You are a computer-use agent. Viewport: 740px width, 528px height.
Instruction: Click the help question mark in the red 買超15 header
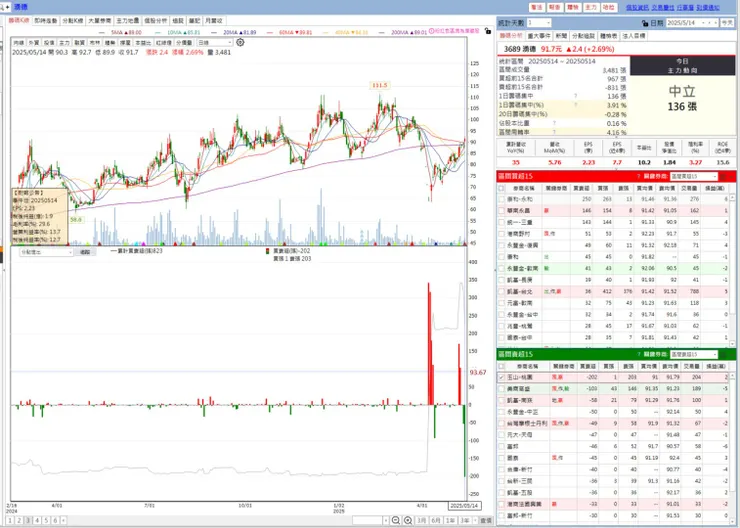639,176
